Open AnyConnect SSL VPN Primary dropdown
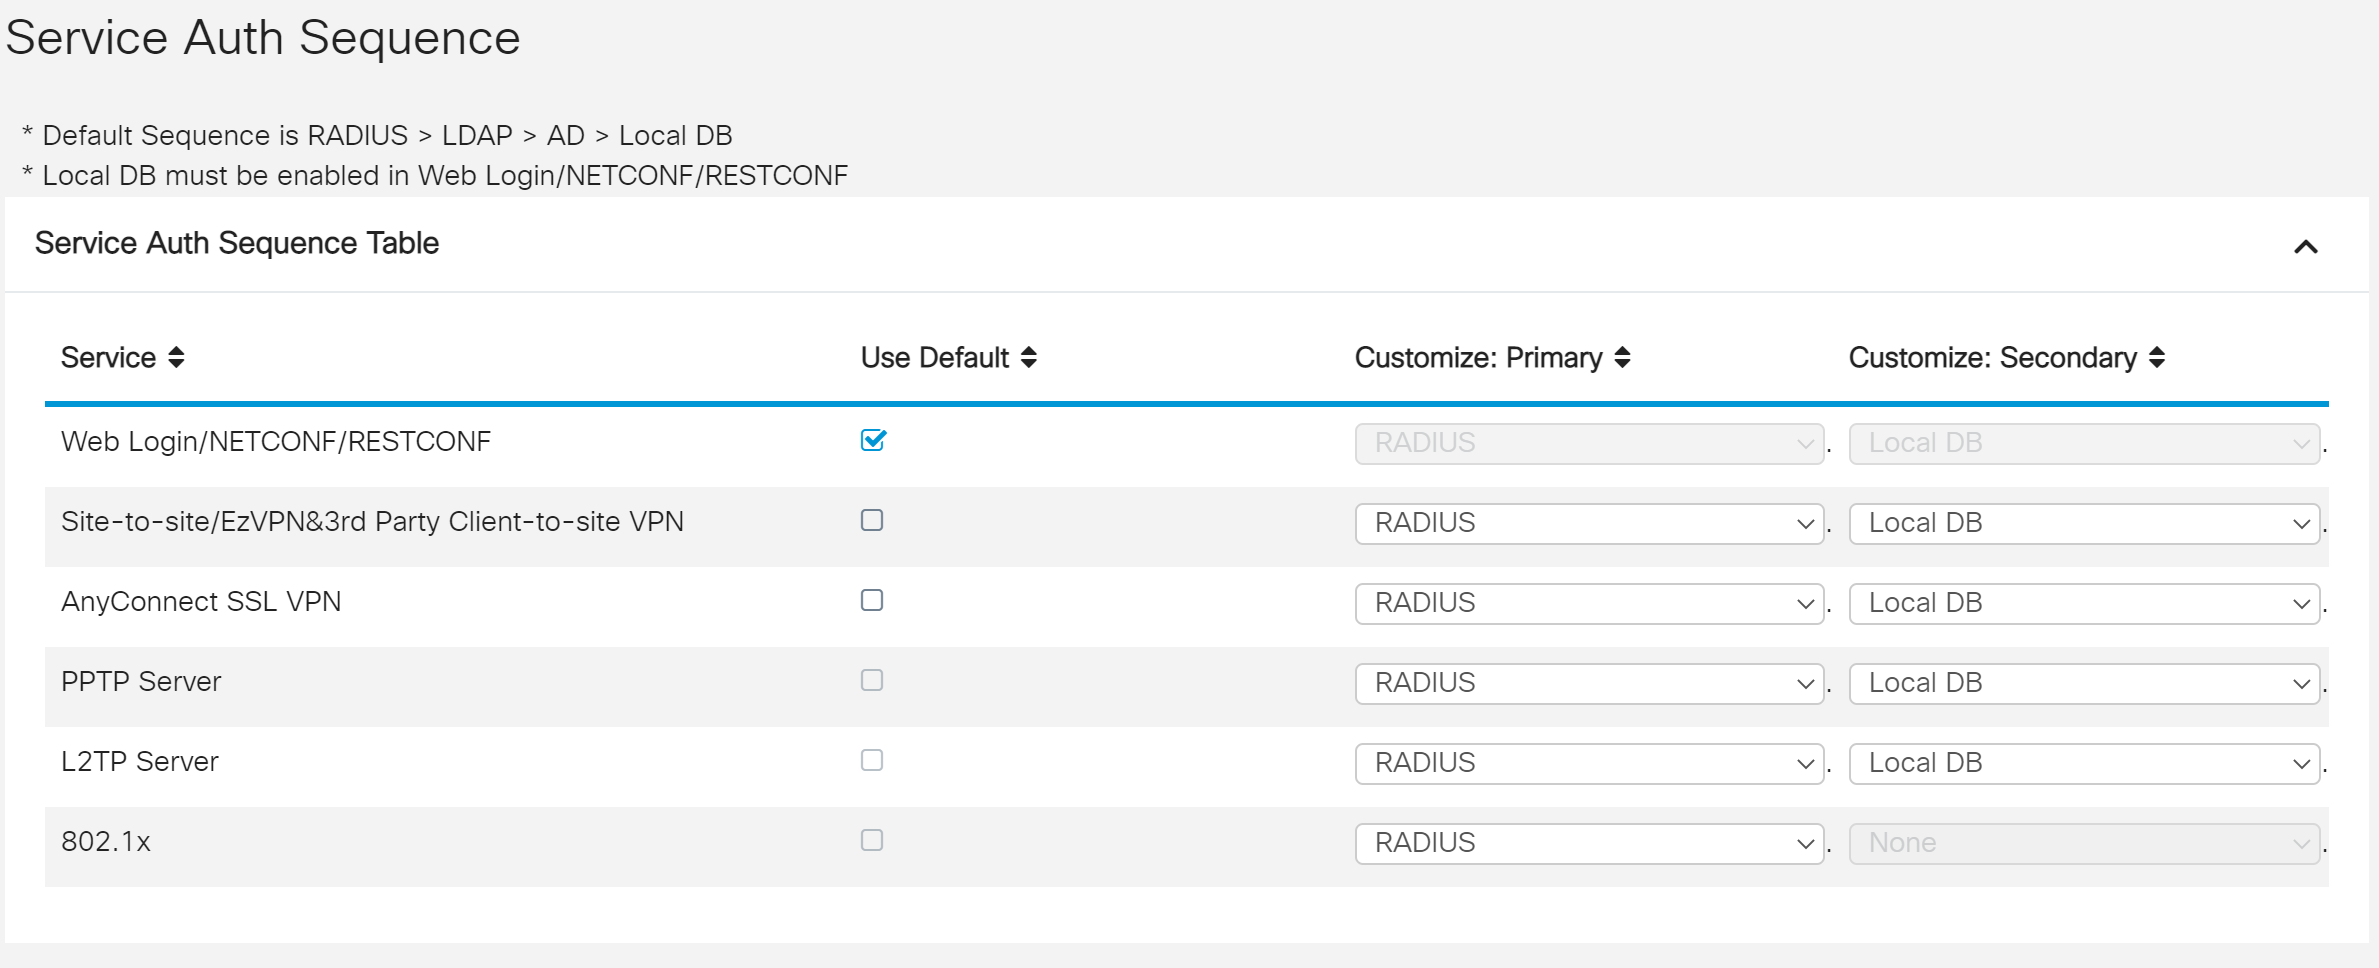This screenshot has width=2379, height=968. 1589,603
